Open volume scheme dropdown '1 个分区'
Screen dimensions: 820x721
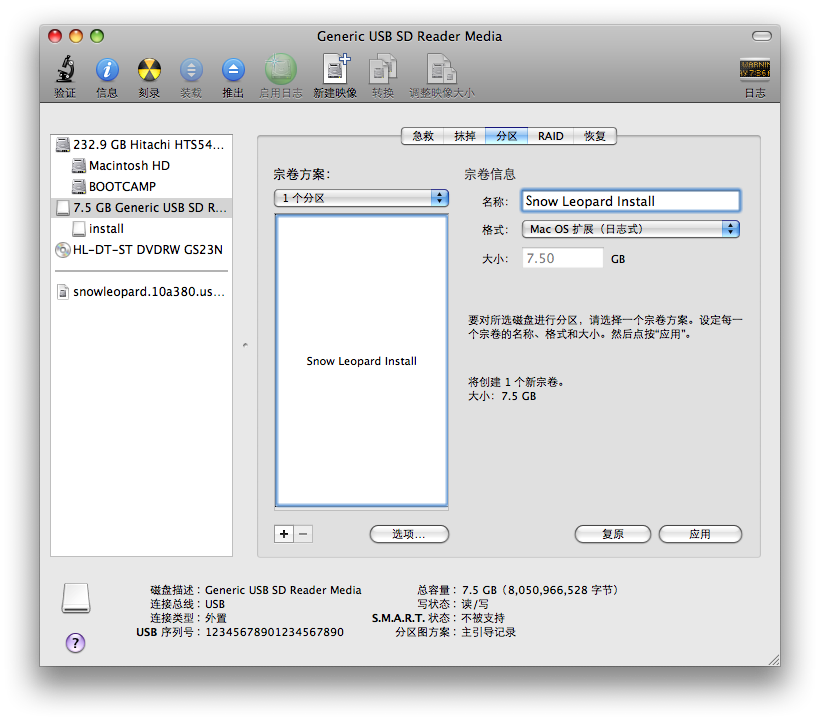click(x=361, y=198)
